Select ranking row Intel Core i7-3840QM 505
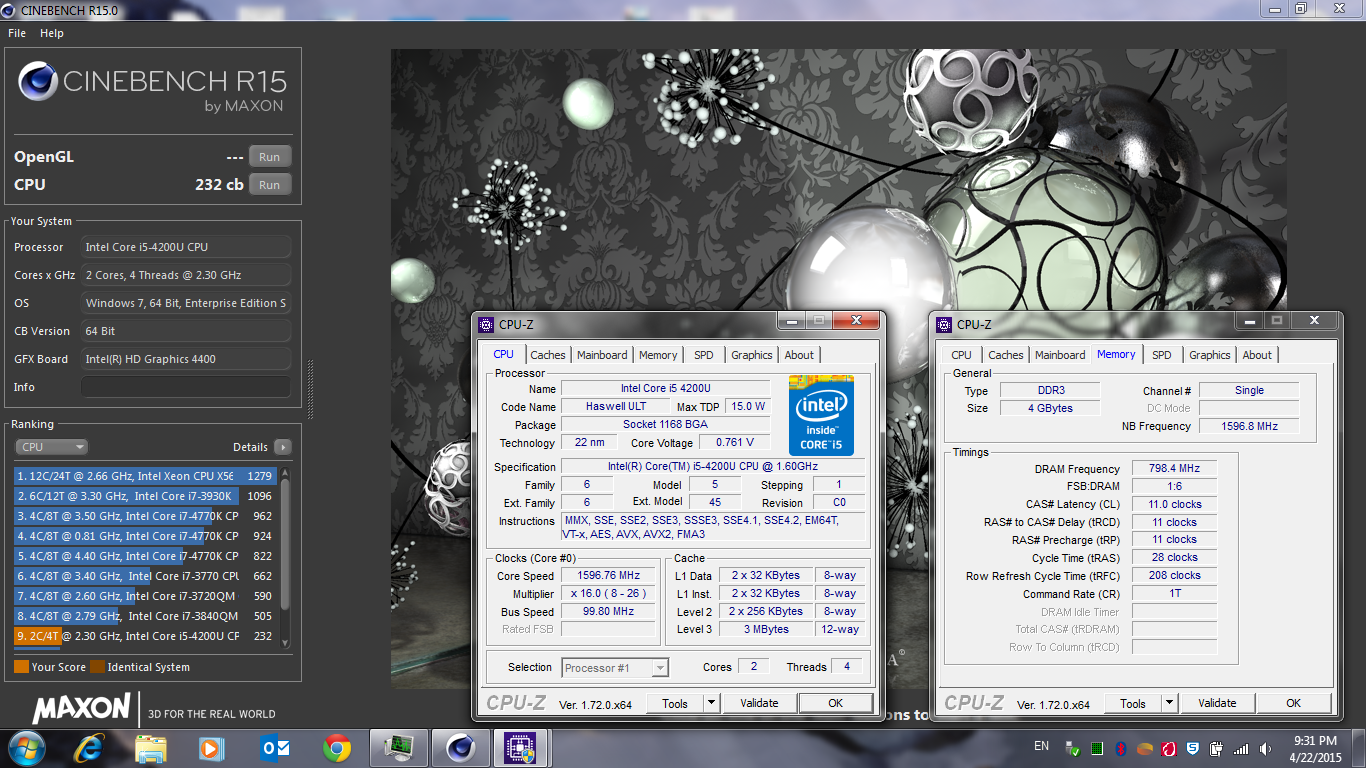This screenshot has width=1366, height=768. [x=146, y=616]
